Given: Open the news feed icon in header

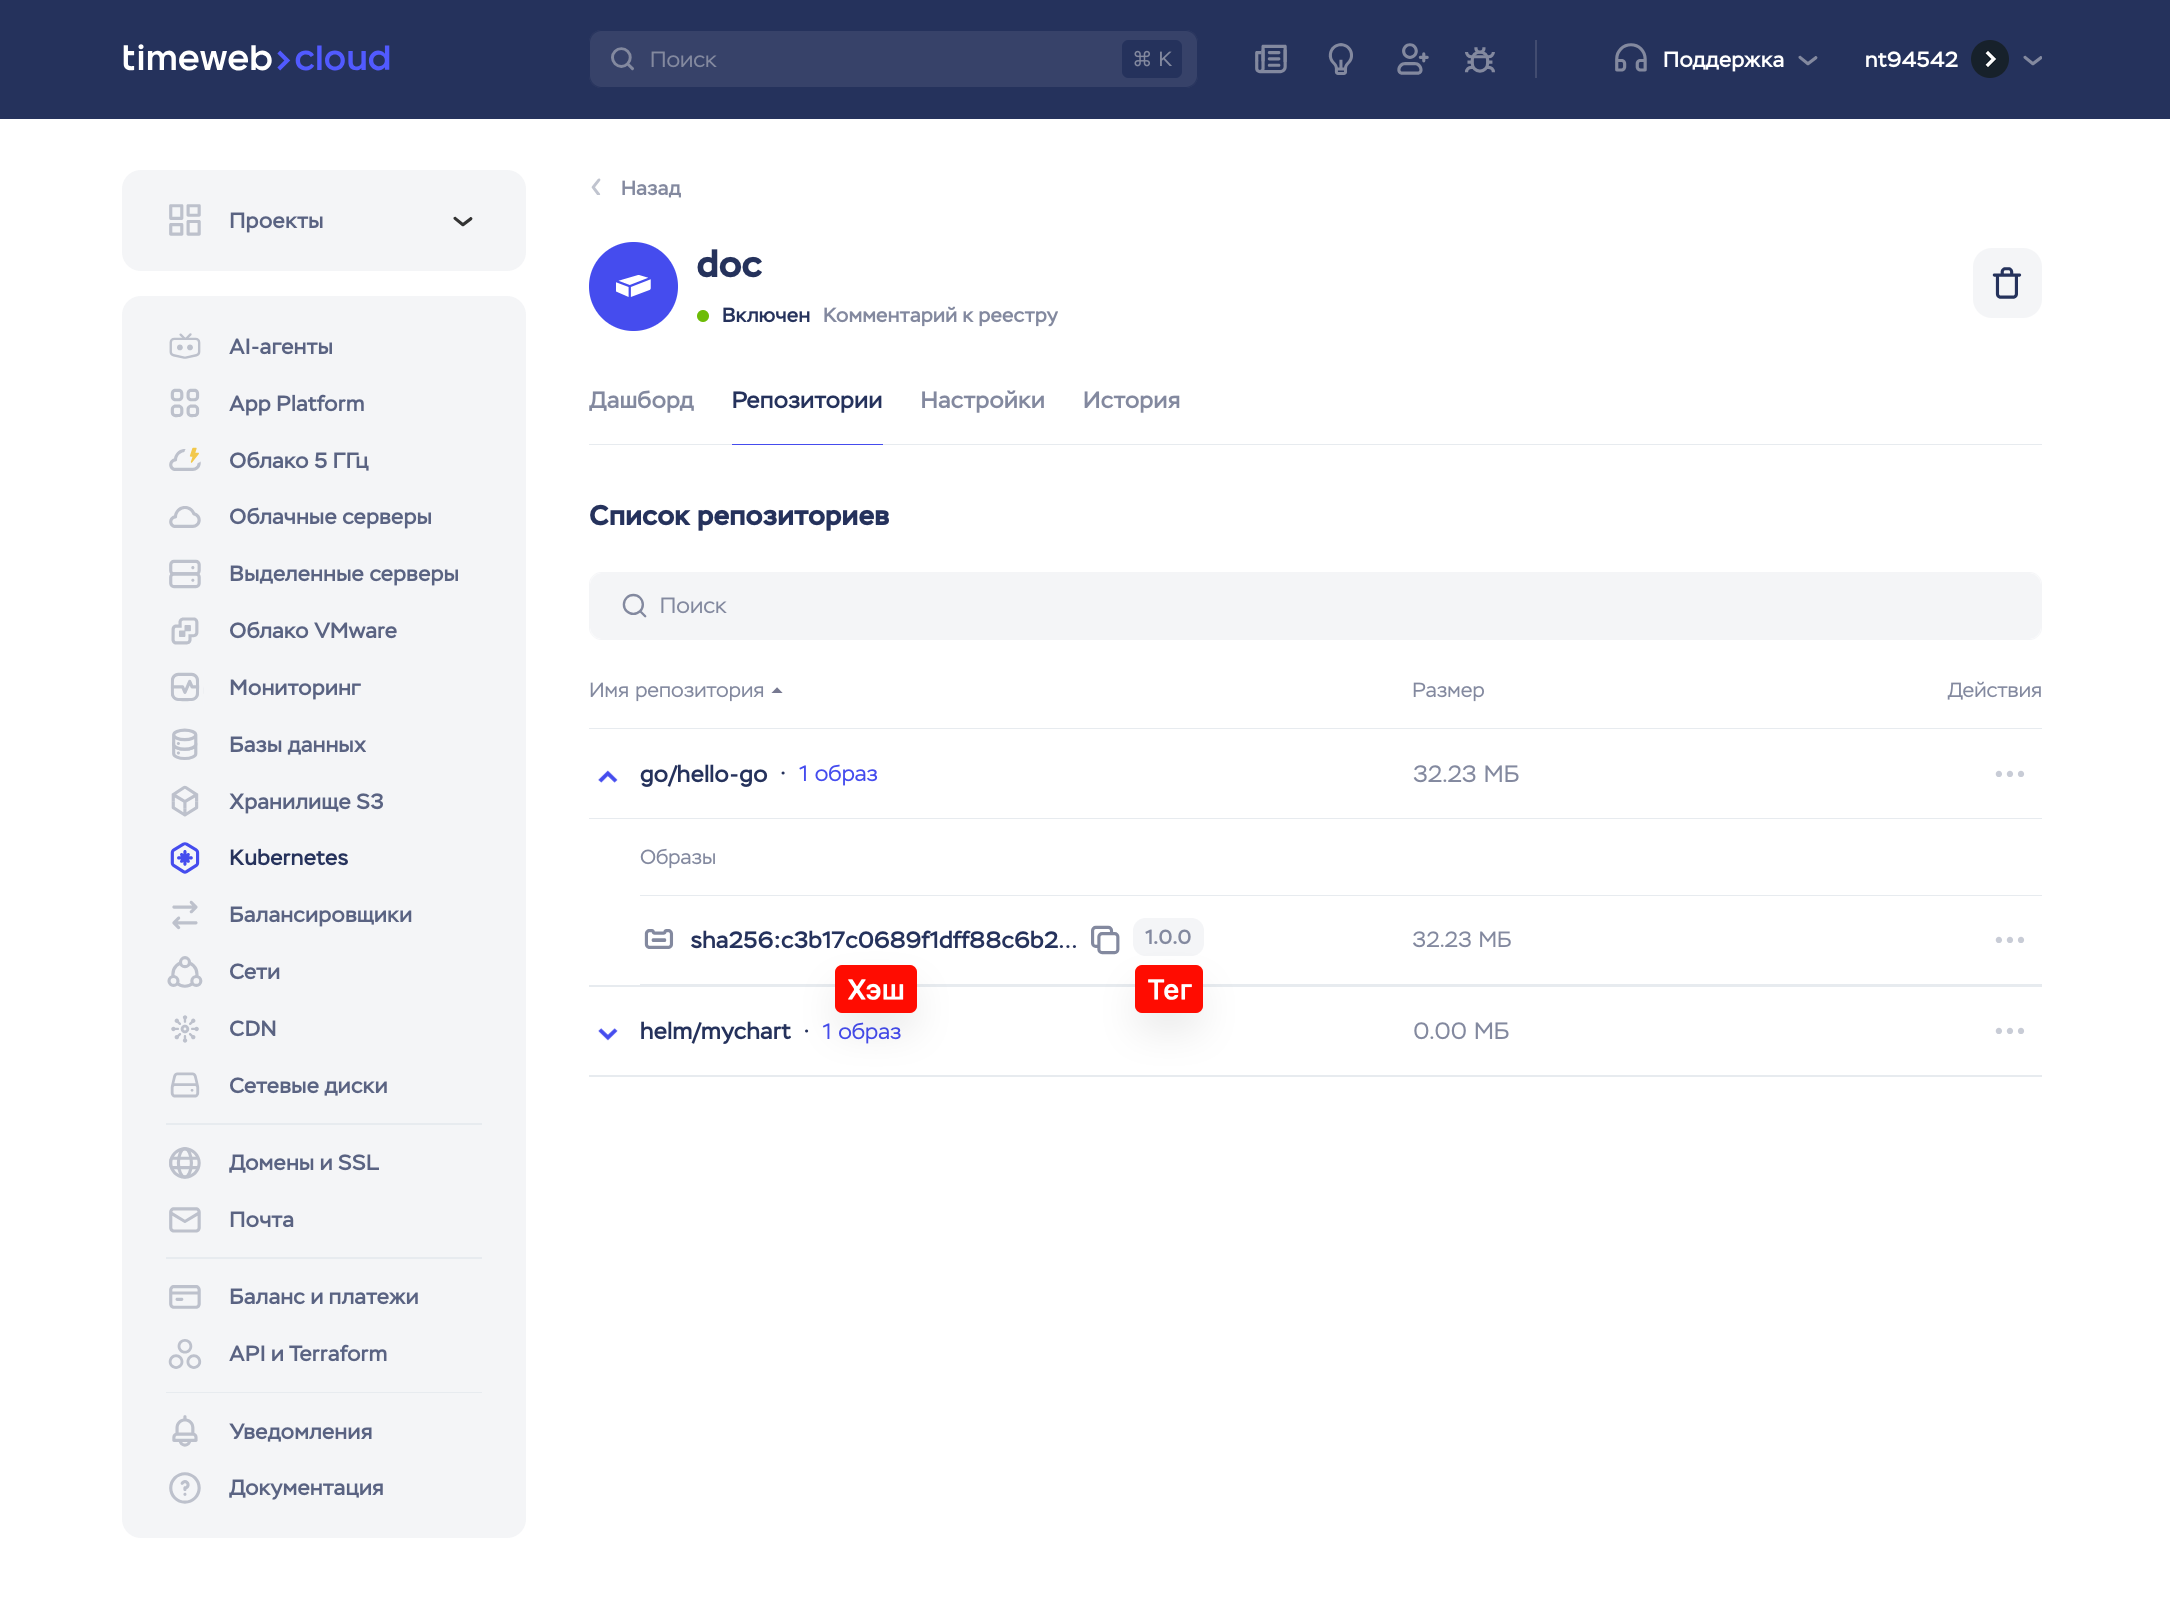Looking at the screenshot, I should [x=1270, y=60].
